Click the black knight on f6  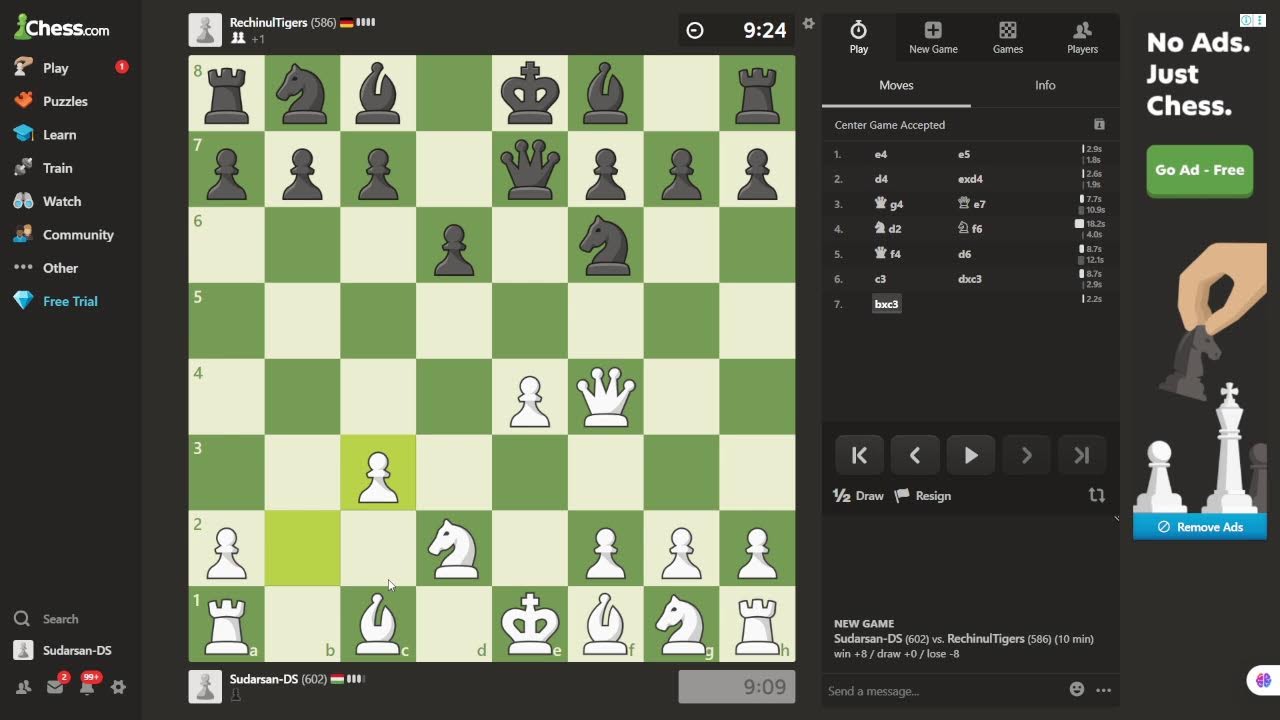coord(606,245)
